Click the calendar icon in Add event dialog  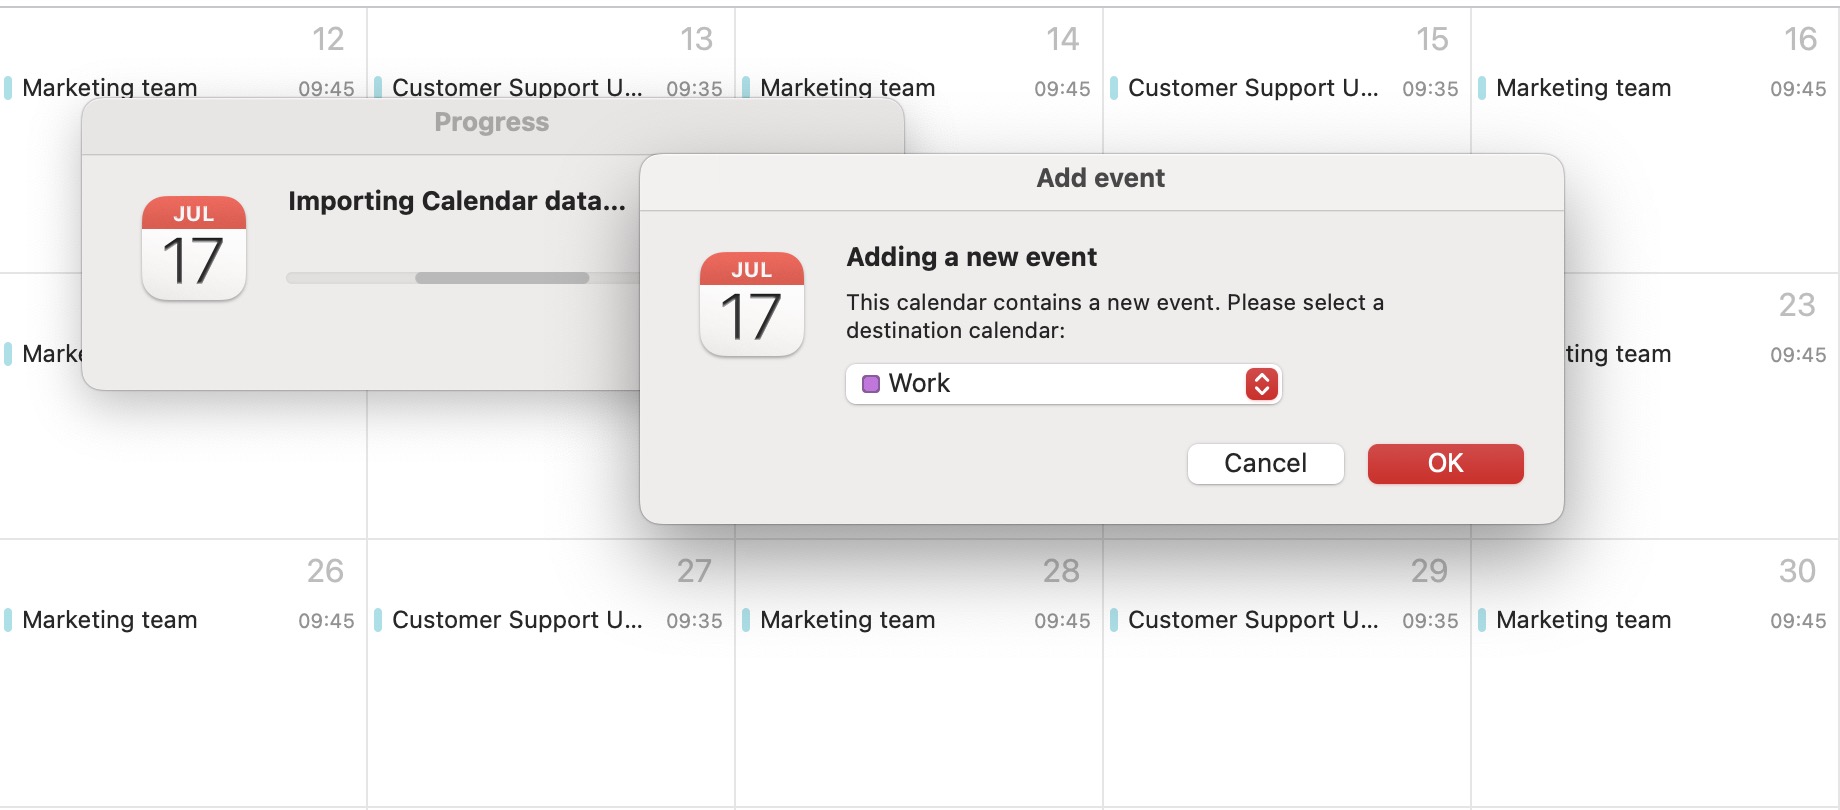pyautogui.click(x=752, y=304)
